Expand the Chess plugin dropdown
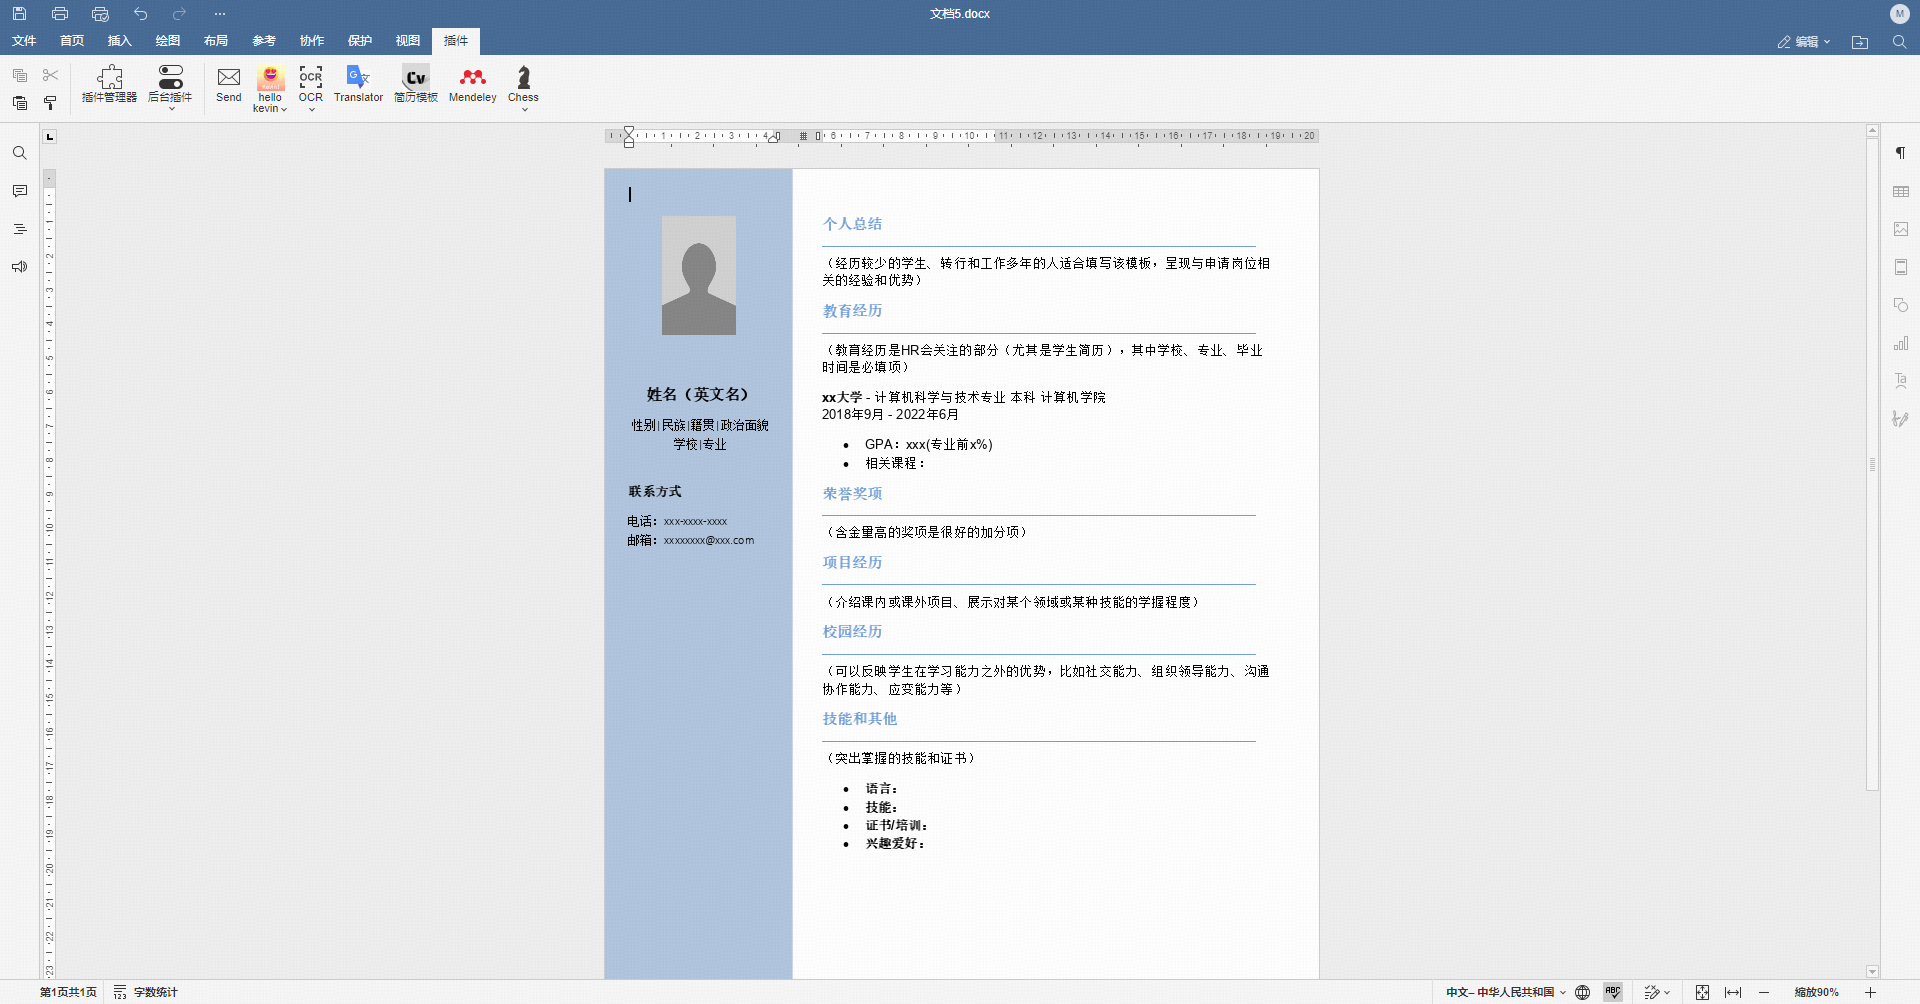1920x1004 pixels. [x=524, y=109]
